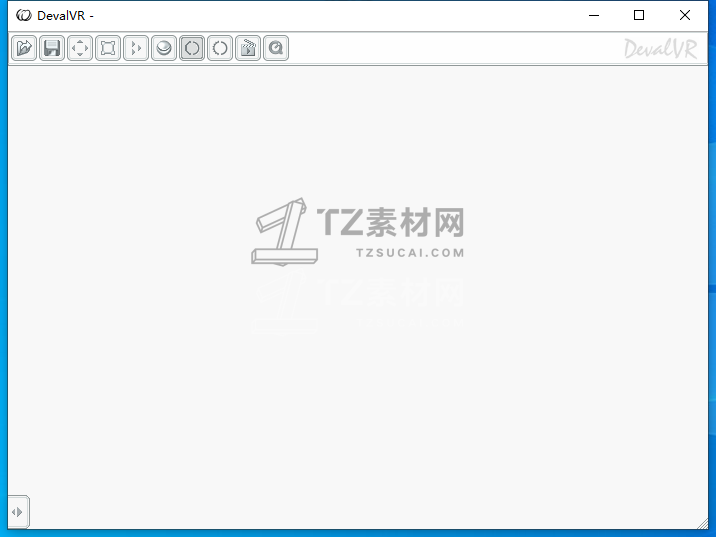This screenshot has height=537, width=716.
Task: Close the DevalVR window
Action: [x=684, y=16]
